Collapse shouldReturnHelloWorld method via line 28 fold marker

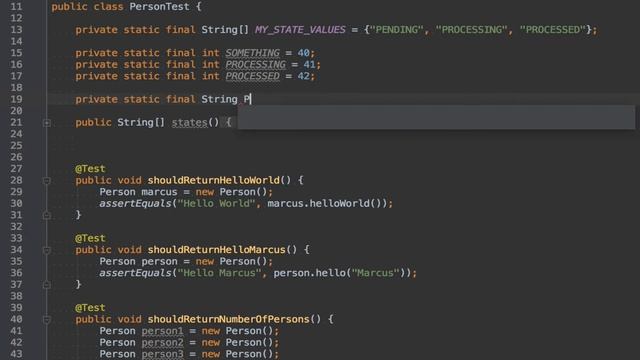point(47,180)
